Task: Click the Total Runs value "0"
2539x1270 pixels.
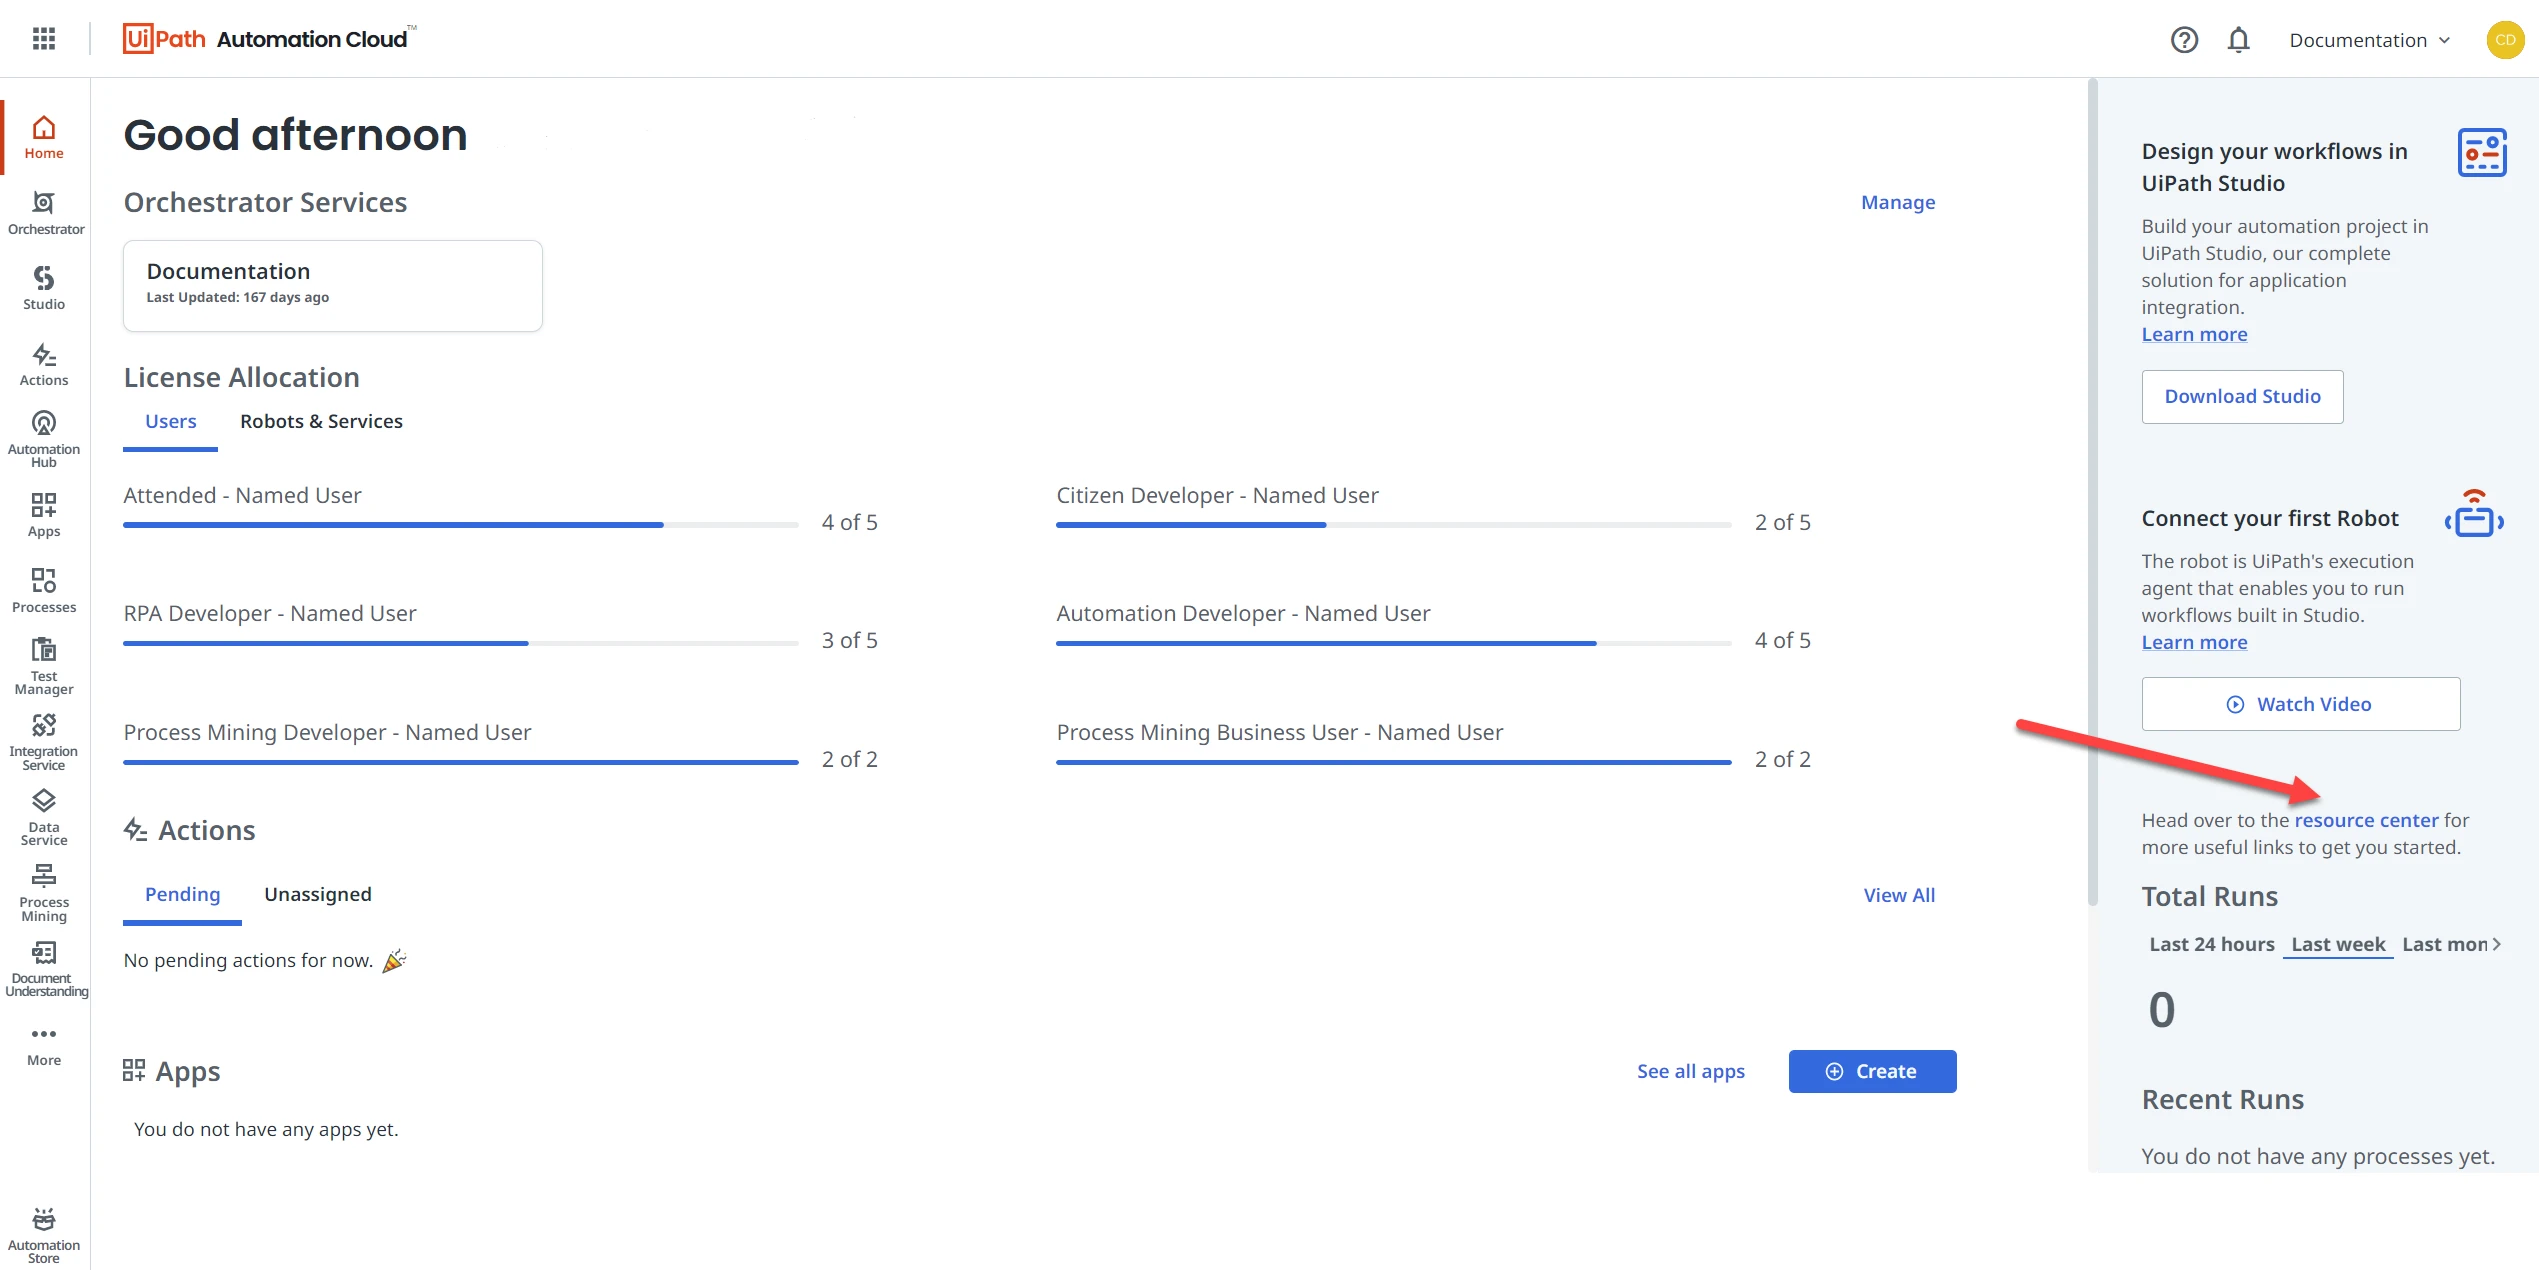Action: click(2162, 1010)
